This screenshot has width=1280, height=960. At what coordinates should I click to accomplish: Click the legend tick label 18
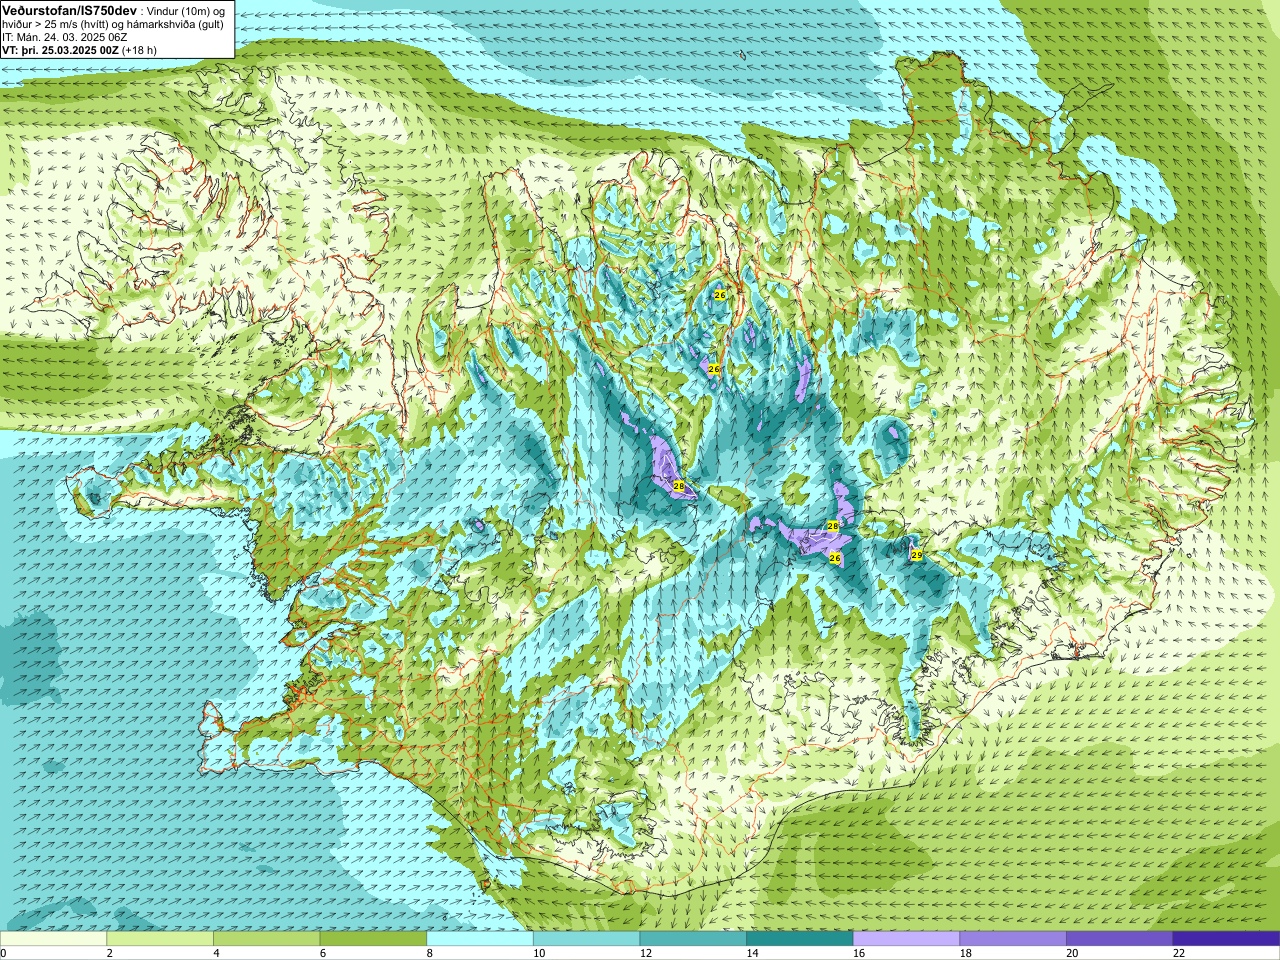966,953
